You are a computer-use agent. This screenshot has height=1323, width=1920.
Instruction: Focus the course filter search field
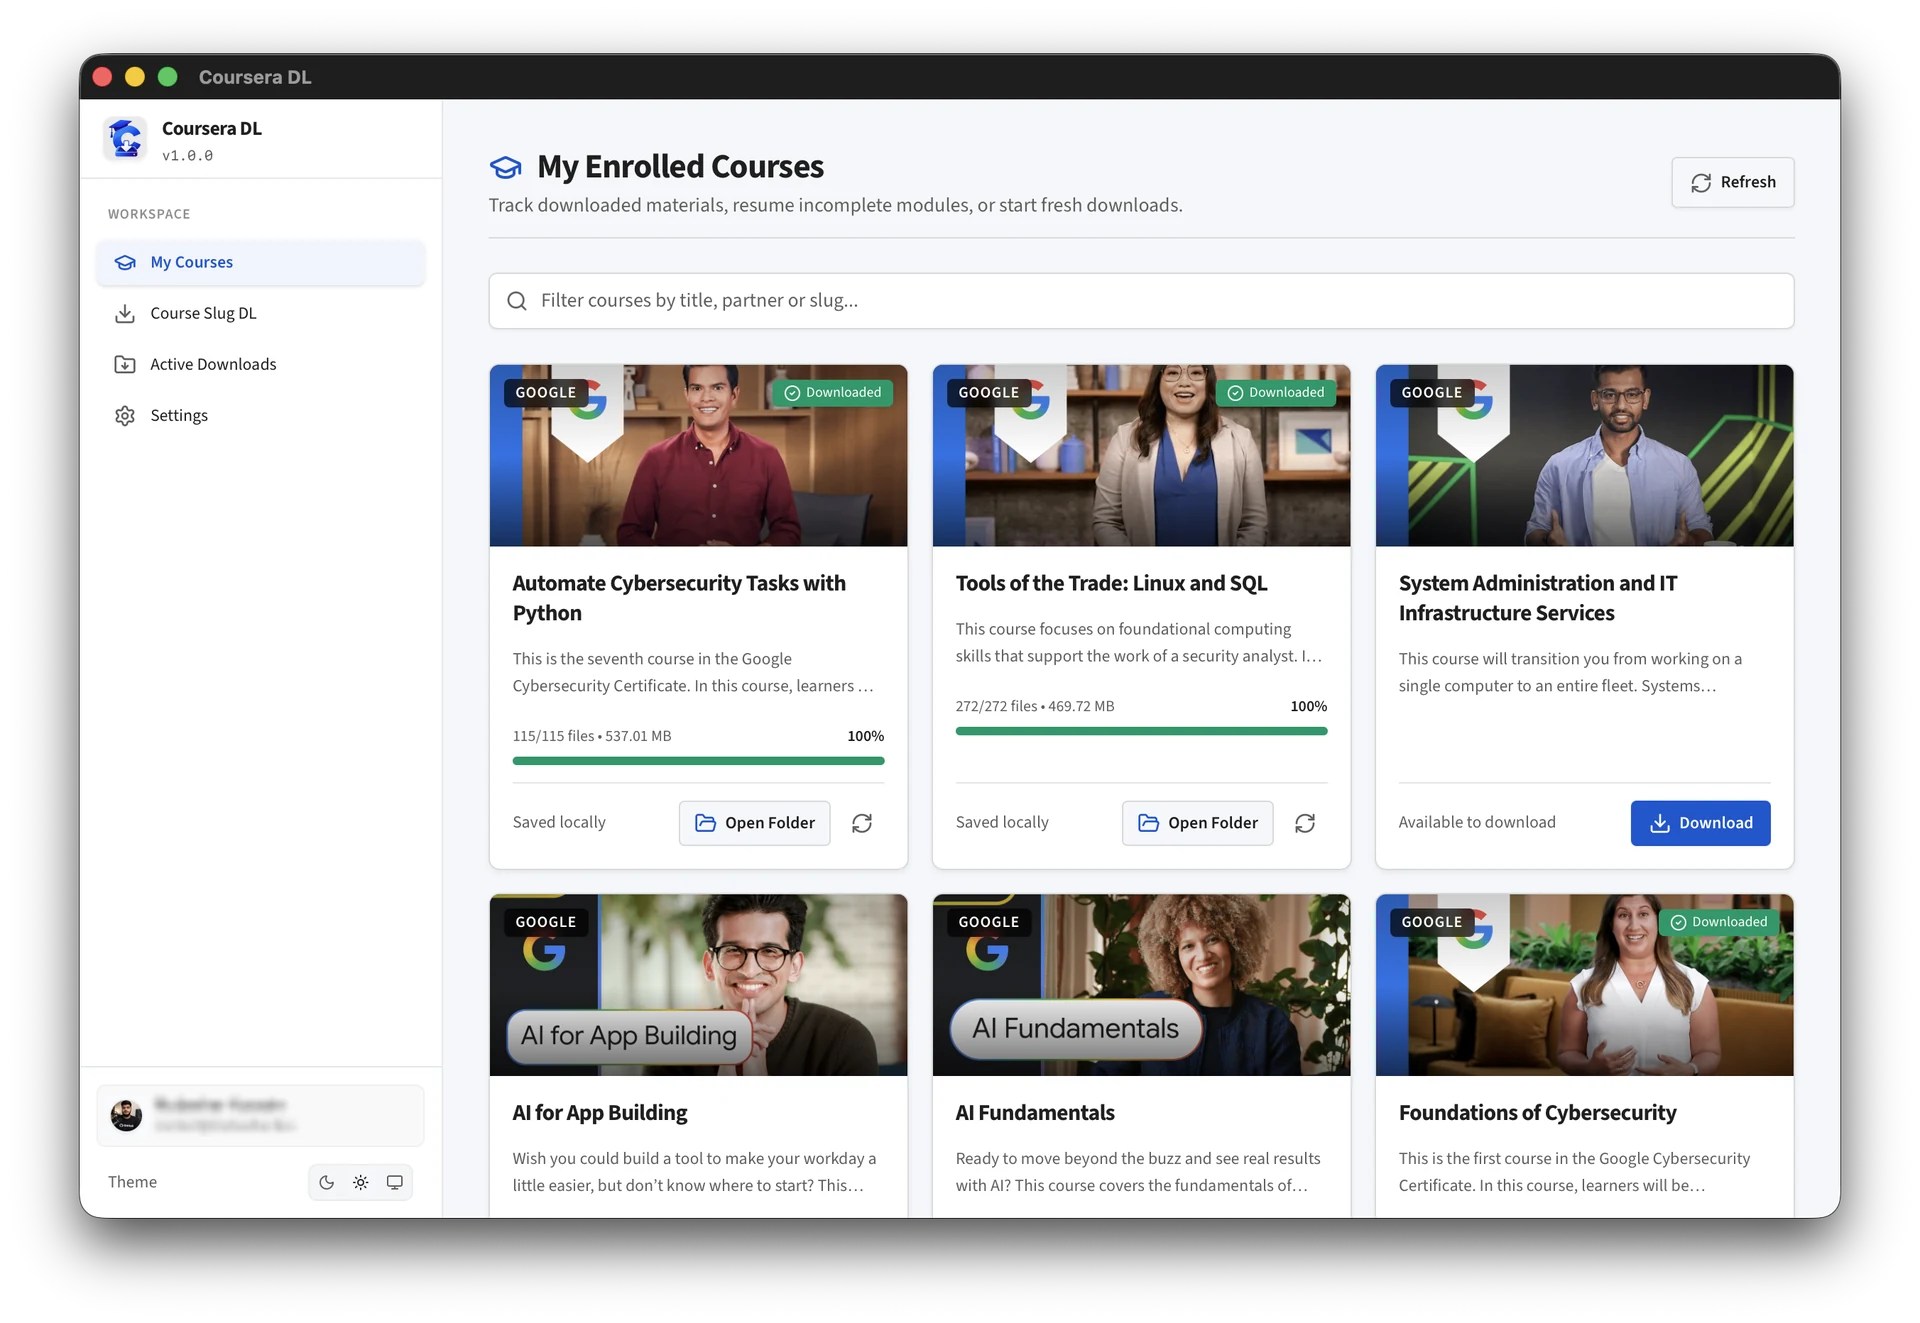(1141, 300)
